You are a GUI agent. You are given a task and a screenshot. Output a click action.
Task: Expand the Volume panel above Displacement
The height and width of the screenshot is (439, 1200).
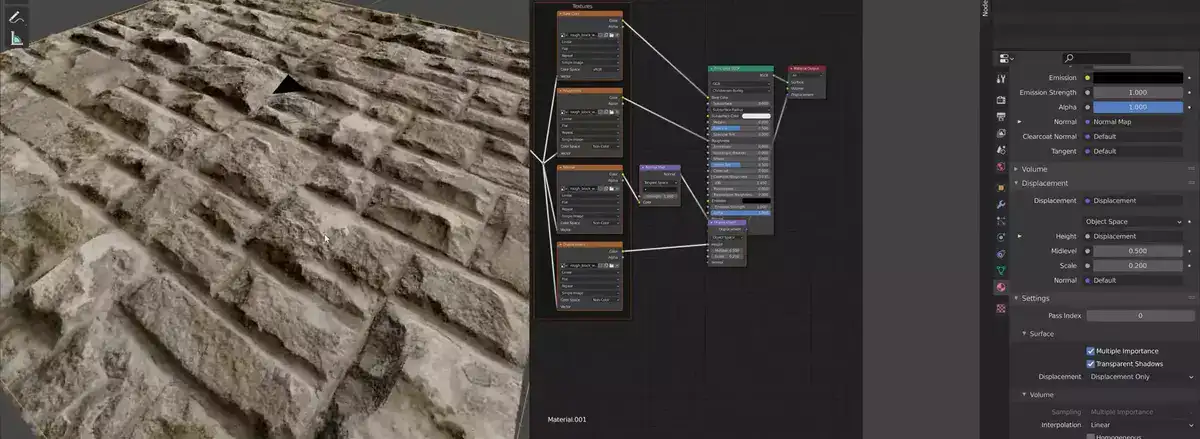tap(1016, 169)
